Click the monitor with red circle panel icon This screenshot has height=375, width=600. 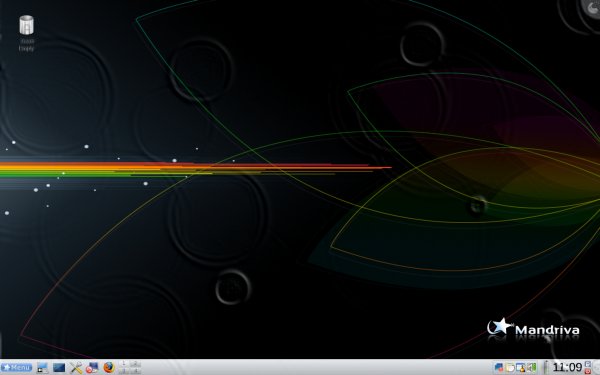coord(92,368)
